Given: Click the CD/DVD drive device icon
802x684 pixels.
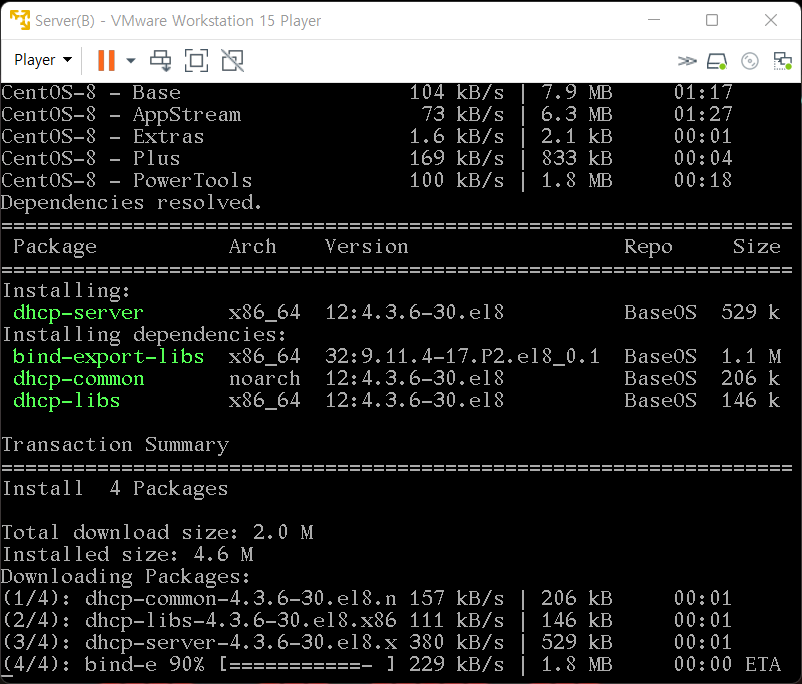Looking at the screenshot, I should (749, 61).
